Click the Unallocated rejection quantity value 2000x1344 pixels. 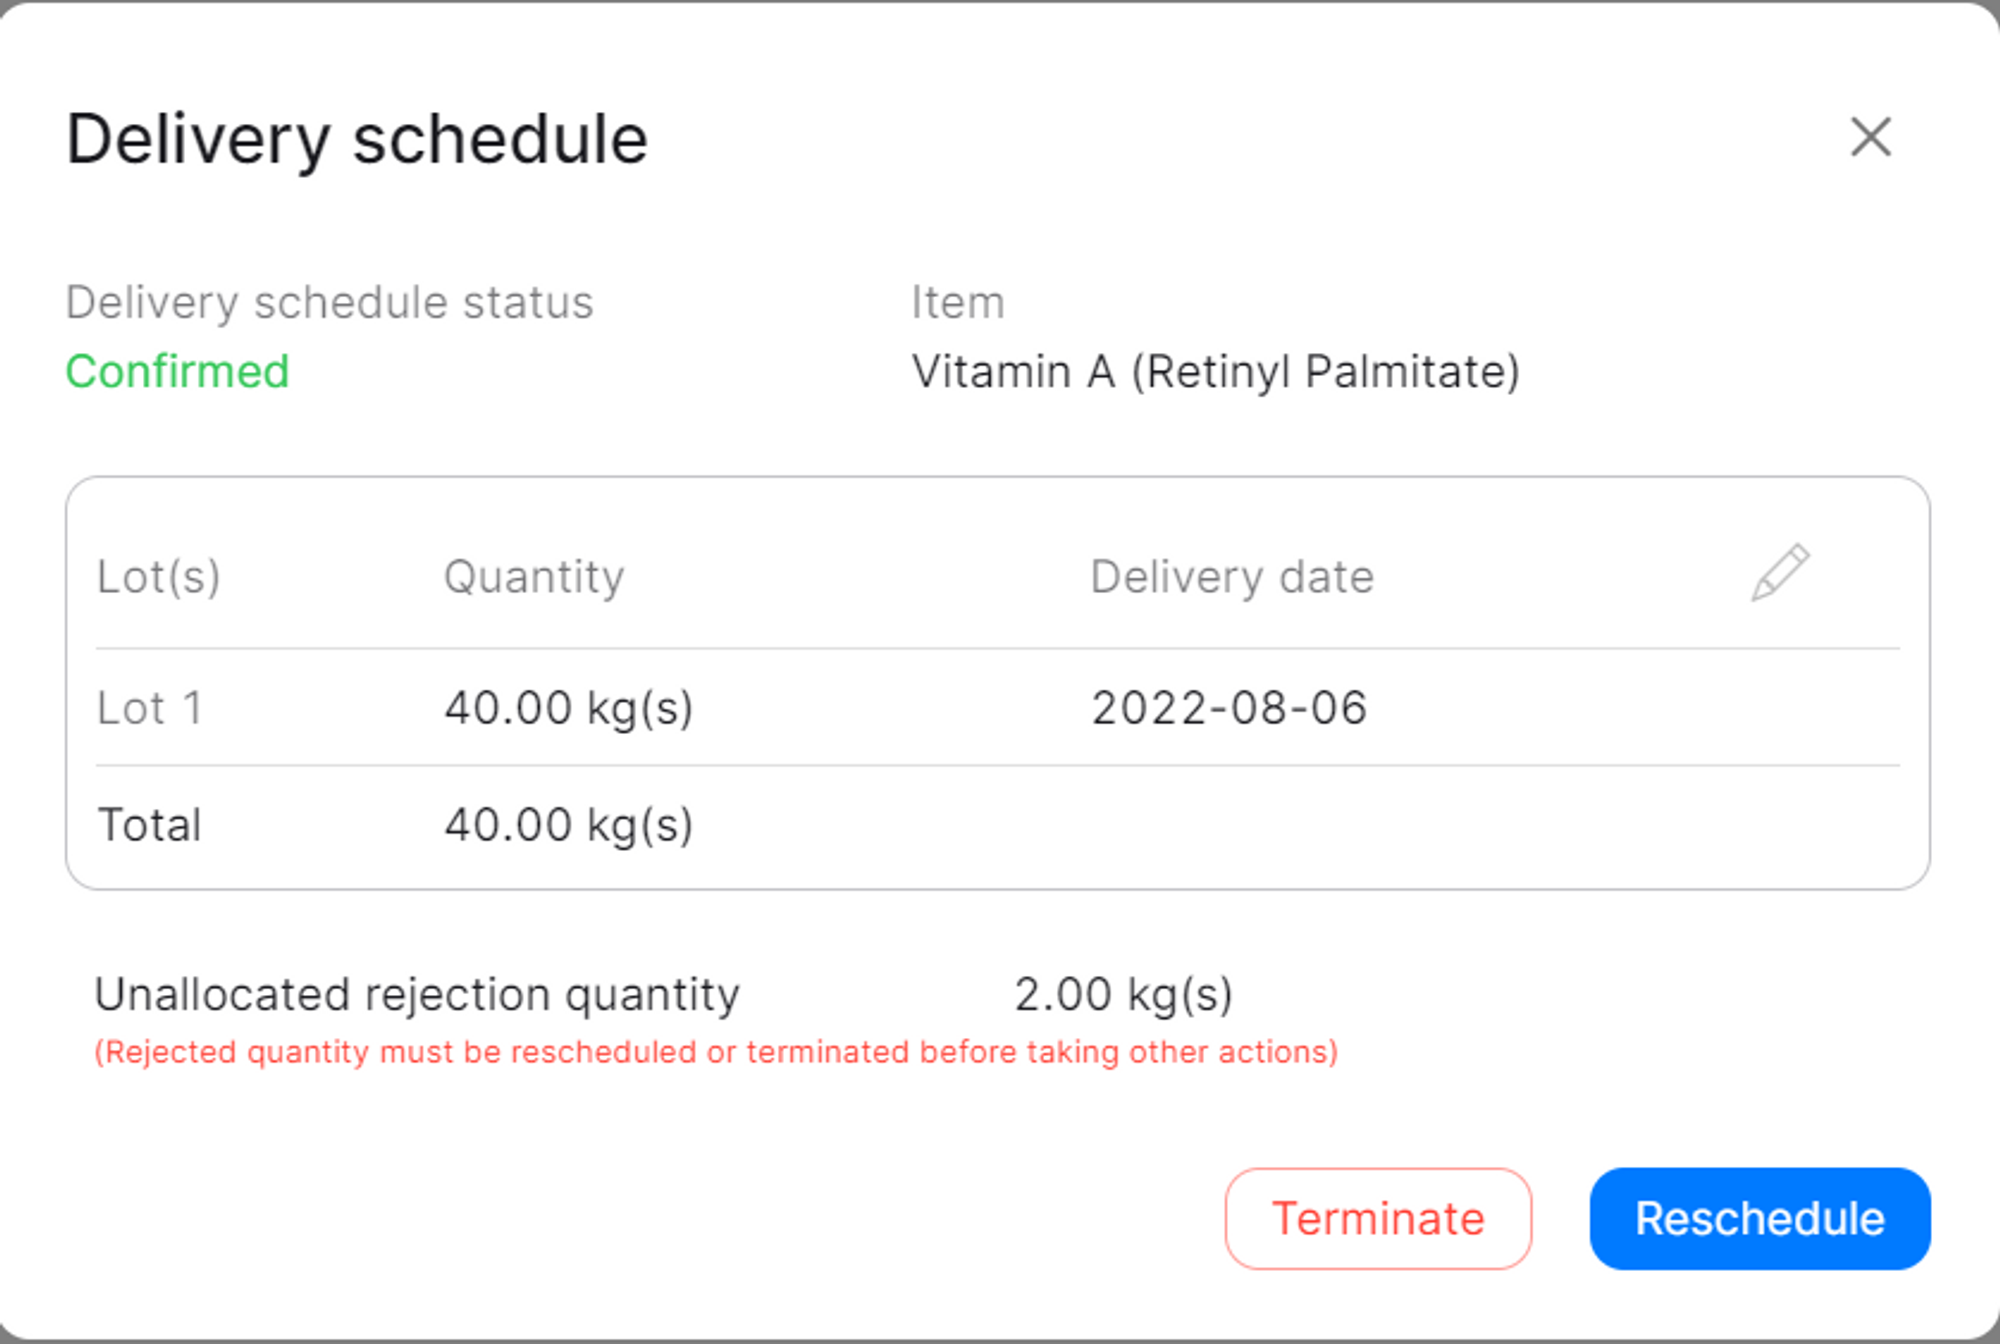(1122, 993)
